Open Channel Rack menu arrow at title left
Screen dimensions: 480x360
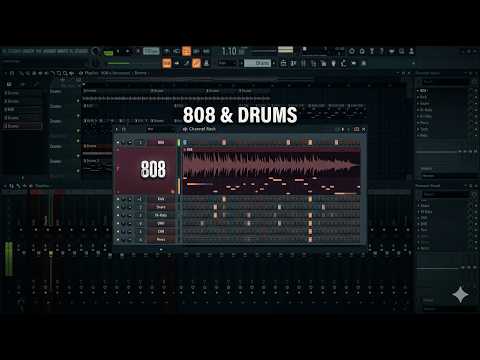point(117,129)
